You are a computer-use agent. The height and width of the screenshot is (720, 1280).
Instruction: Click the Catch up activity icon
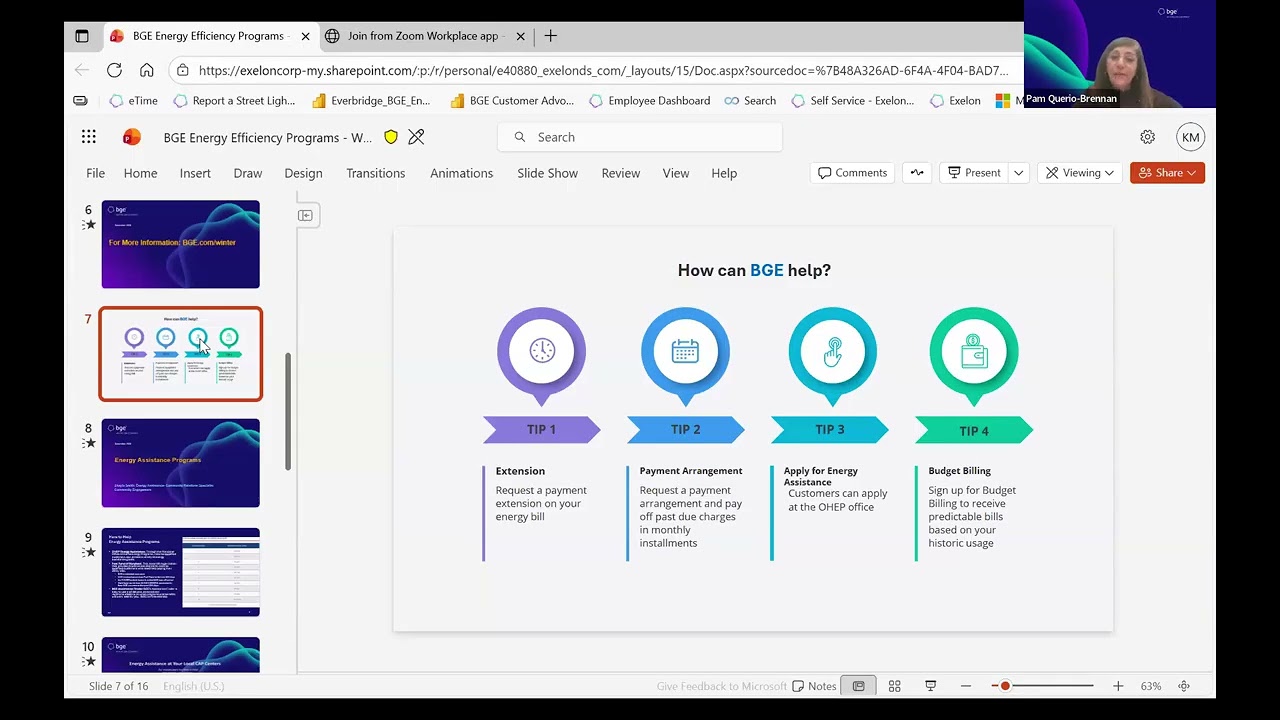pos(917,173)
